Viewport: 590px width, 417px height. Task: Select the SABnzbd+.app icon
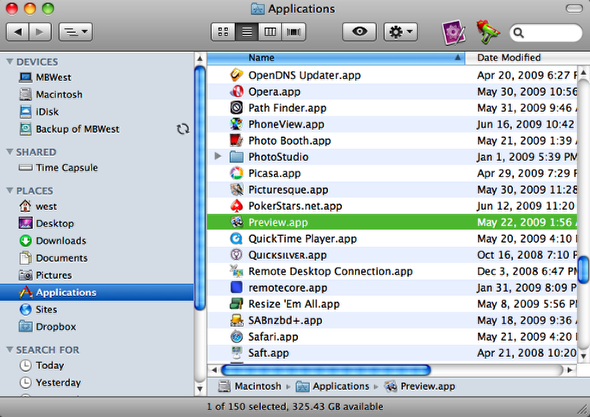click(x=236, y=320)
